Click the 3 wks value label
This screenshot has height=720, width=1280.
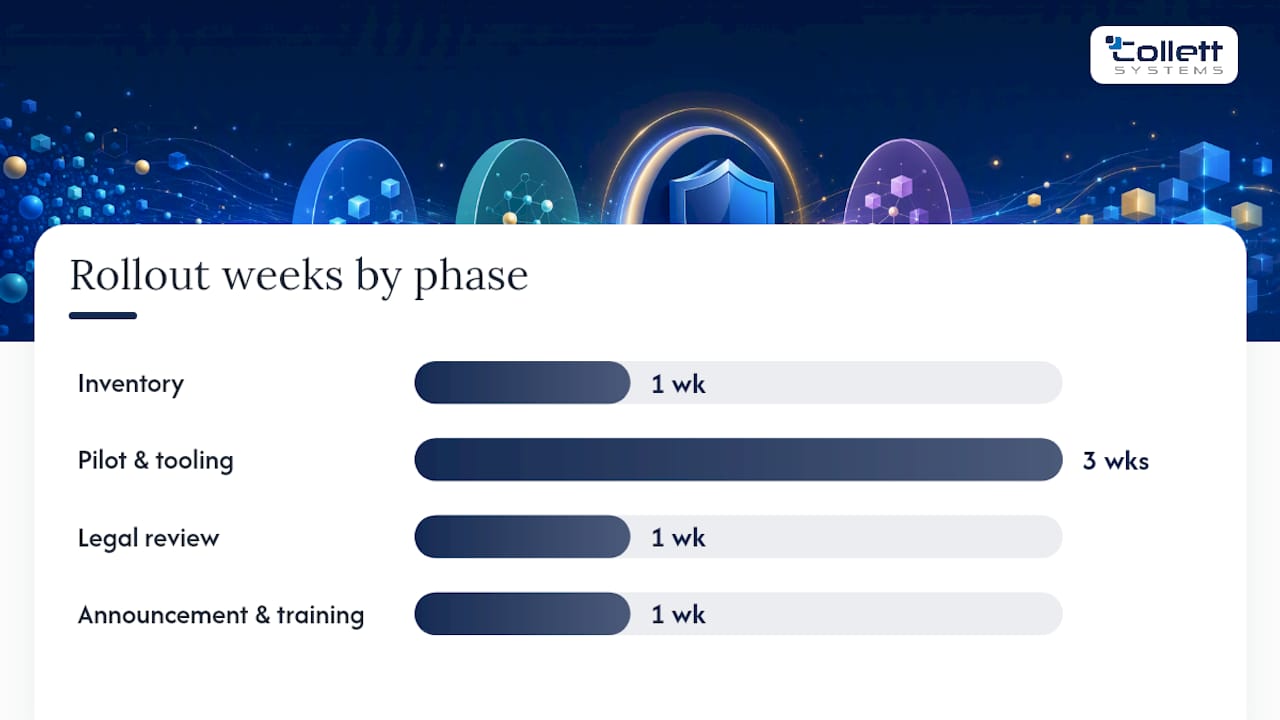tap(1116, 461)
